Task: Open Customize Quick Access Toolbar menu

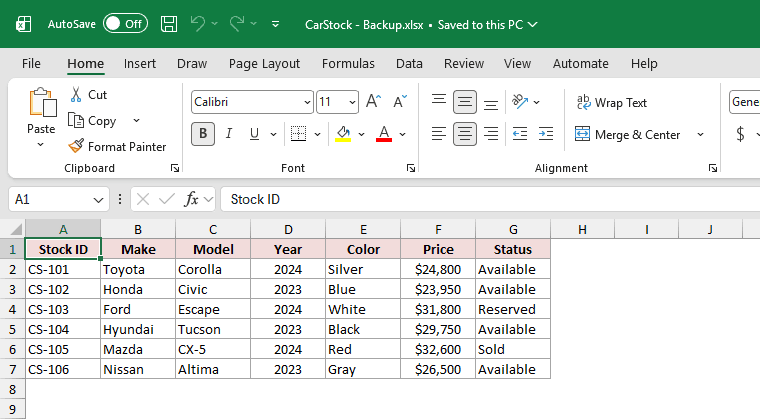Action: [275, 24]
